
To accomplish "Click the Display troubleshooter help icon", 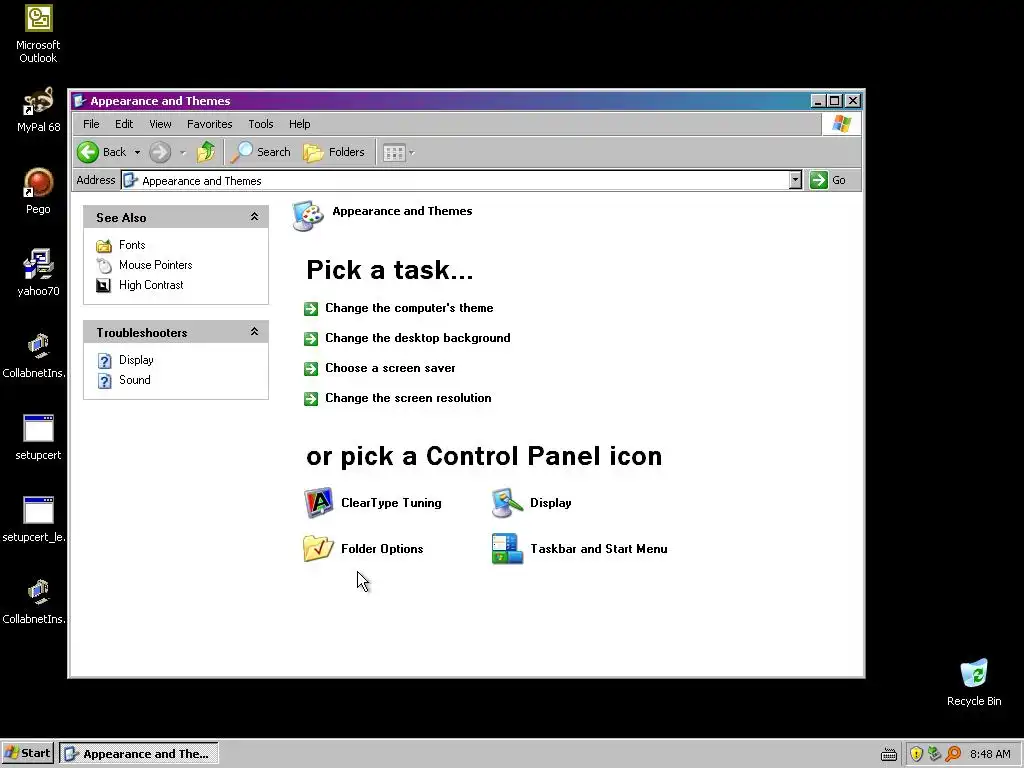I will pos(104,360).
